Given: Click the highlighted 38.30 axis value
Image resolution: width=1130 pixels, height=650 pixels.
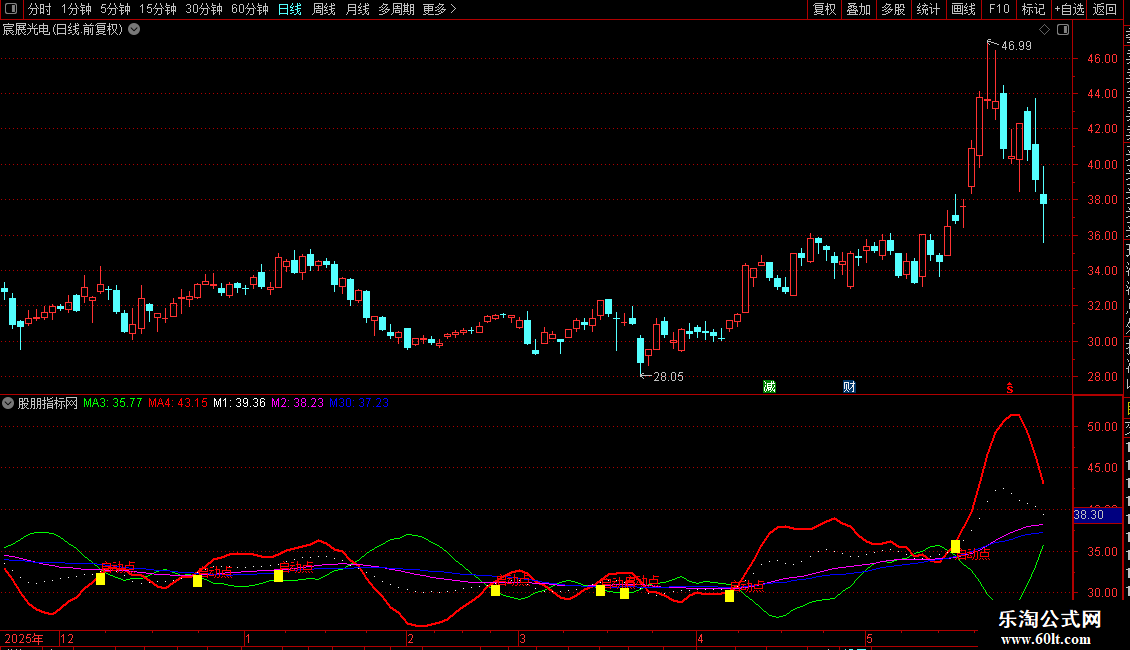Looking at the screenshot, I should coord(1098,515).
